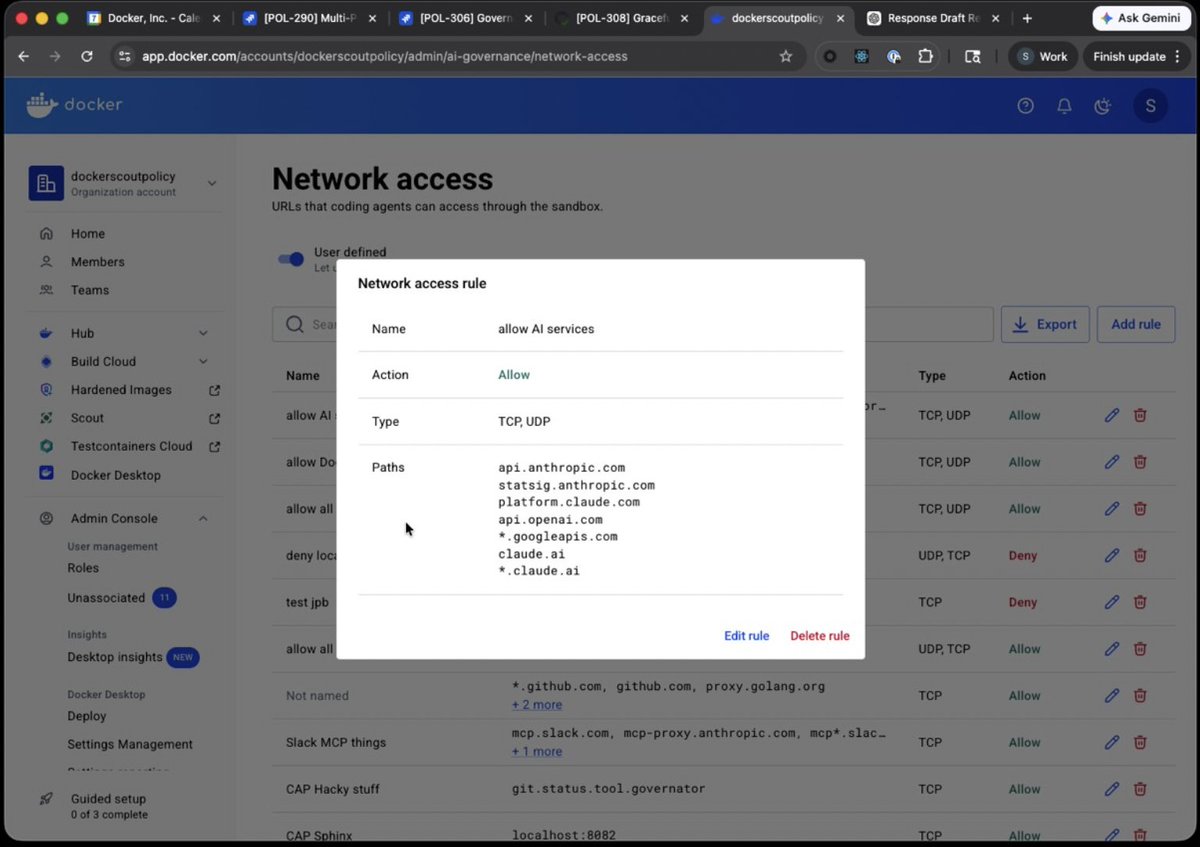This screenshot has height=847, width=1200.
Task: Open Desktop insights in sidebar
Action: coord(115,657)
